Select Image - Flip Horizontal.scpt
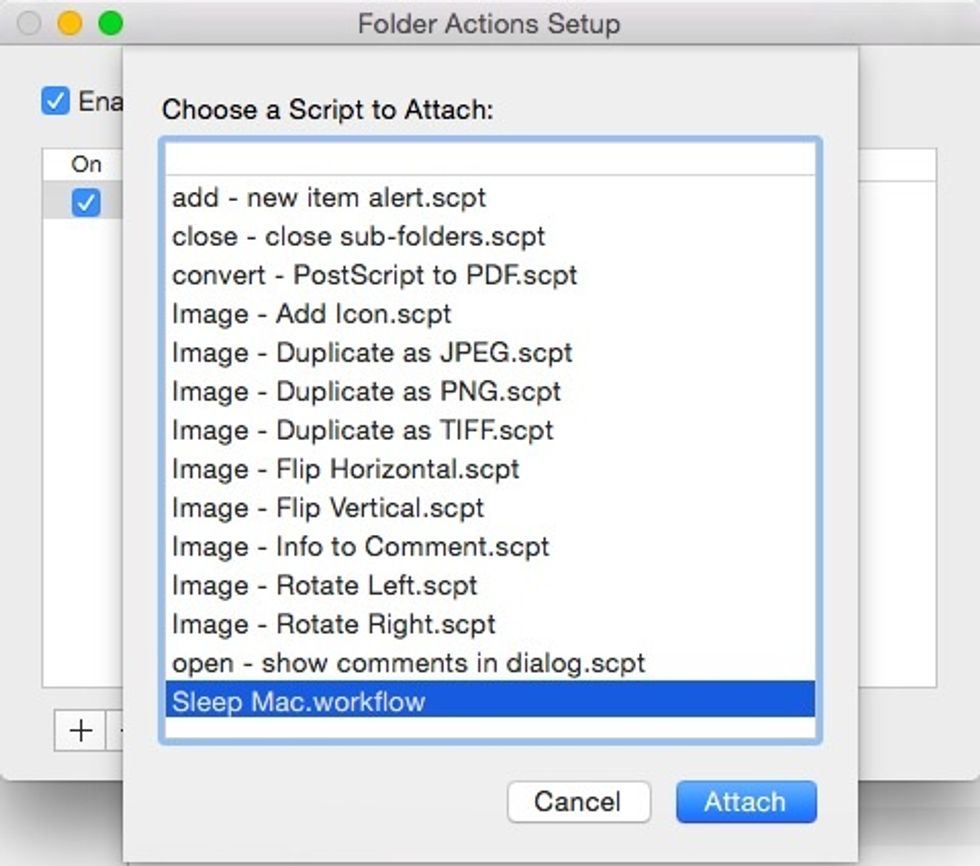The height and width of the screenshot is (866, 980). coord(347,469)
